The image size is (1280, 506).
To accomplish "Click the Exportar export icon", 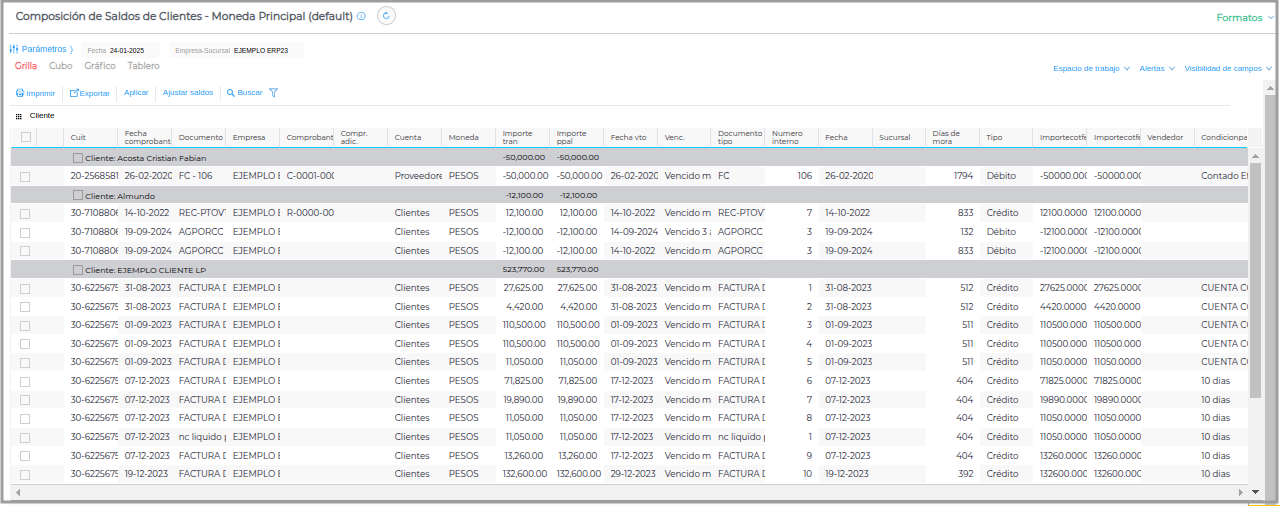I will (x=74, y=93).
